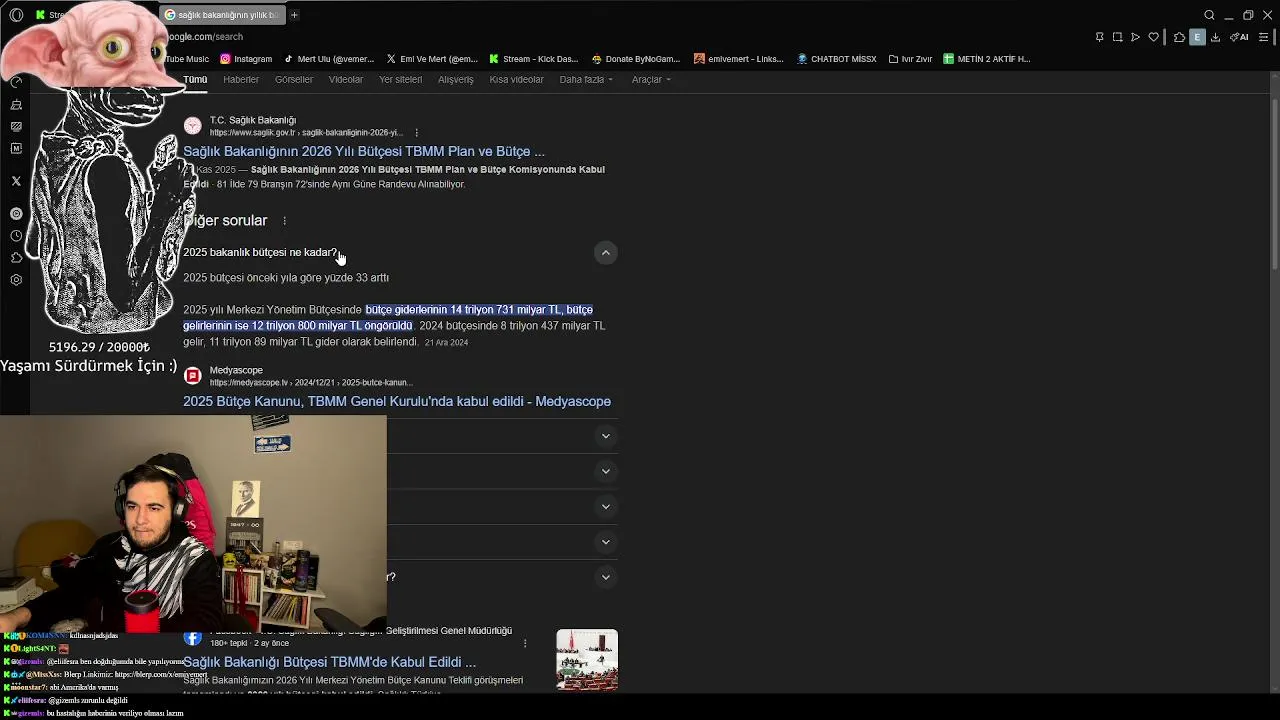The image size is (1280, 720).
Task: Open the Ivır Zıvır bookmarks folder
Action: (x=911, y=59)
